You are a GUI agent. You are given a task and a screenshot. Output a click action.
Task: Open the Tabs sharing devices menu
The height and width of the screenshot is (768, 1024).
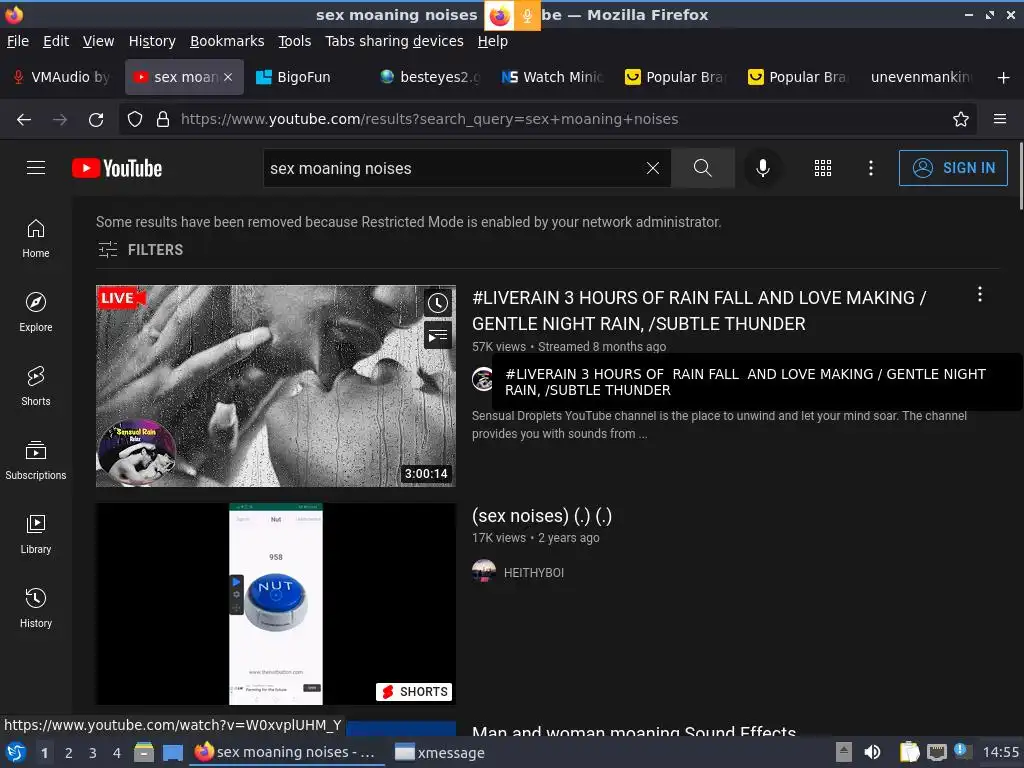tap(394, 41)
